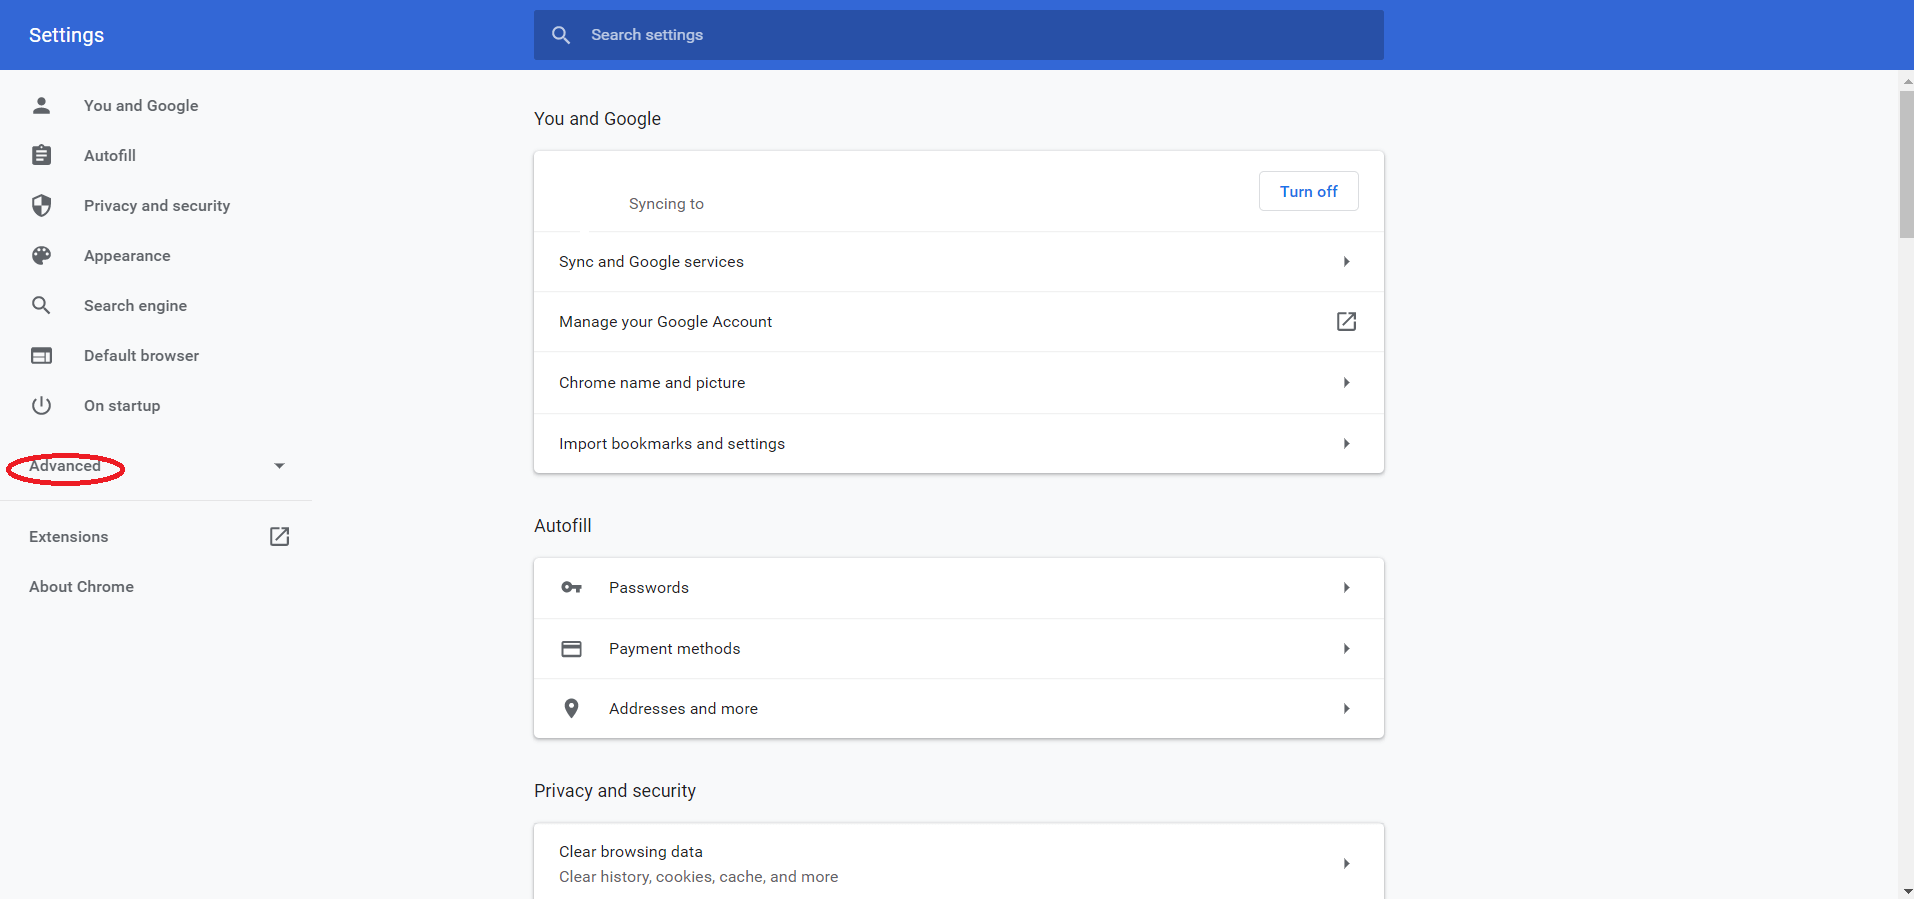This screenshot has width=1914, height=899.
Task: Click Addresses and more label
Action: (683, 709)
